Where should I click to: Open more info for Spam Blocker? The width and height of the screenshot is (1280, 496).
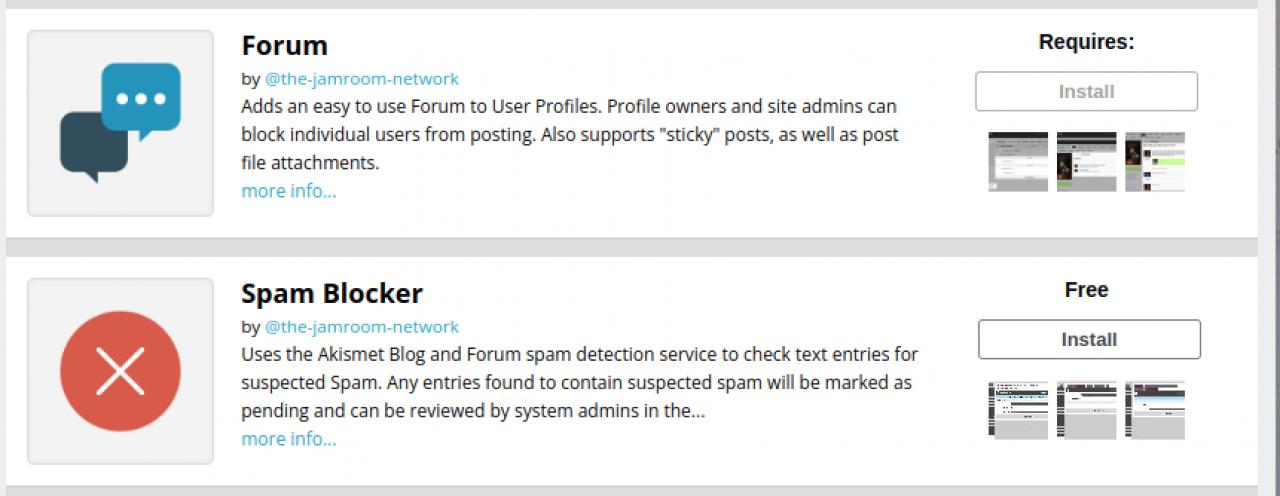point(288,439)
